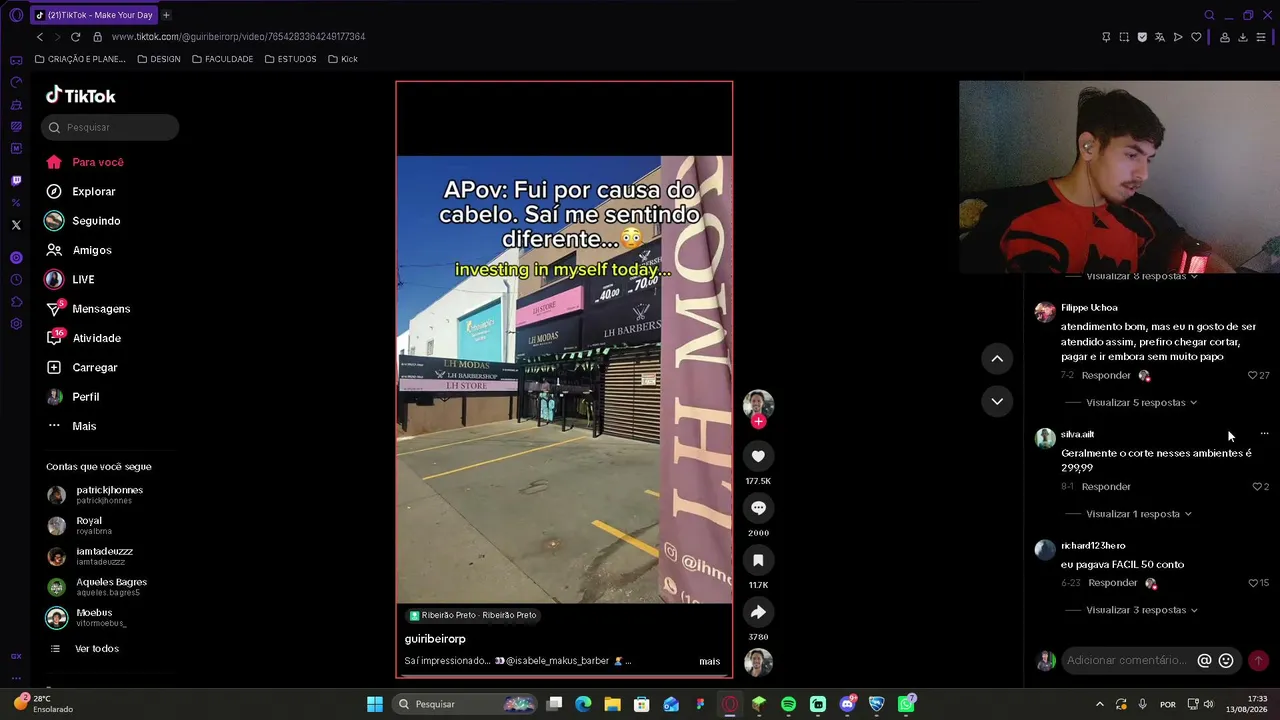
Task: Expand the 'Mais' sidebar menu
Action: [84, 426]
